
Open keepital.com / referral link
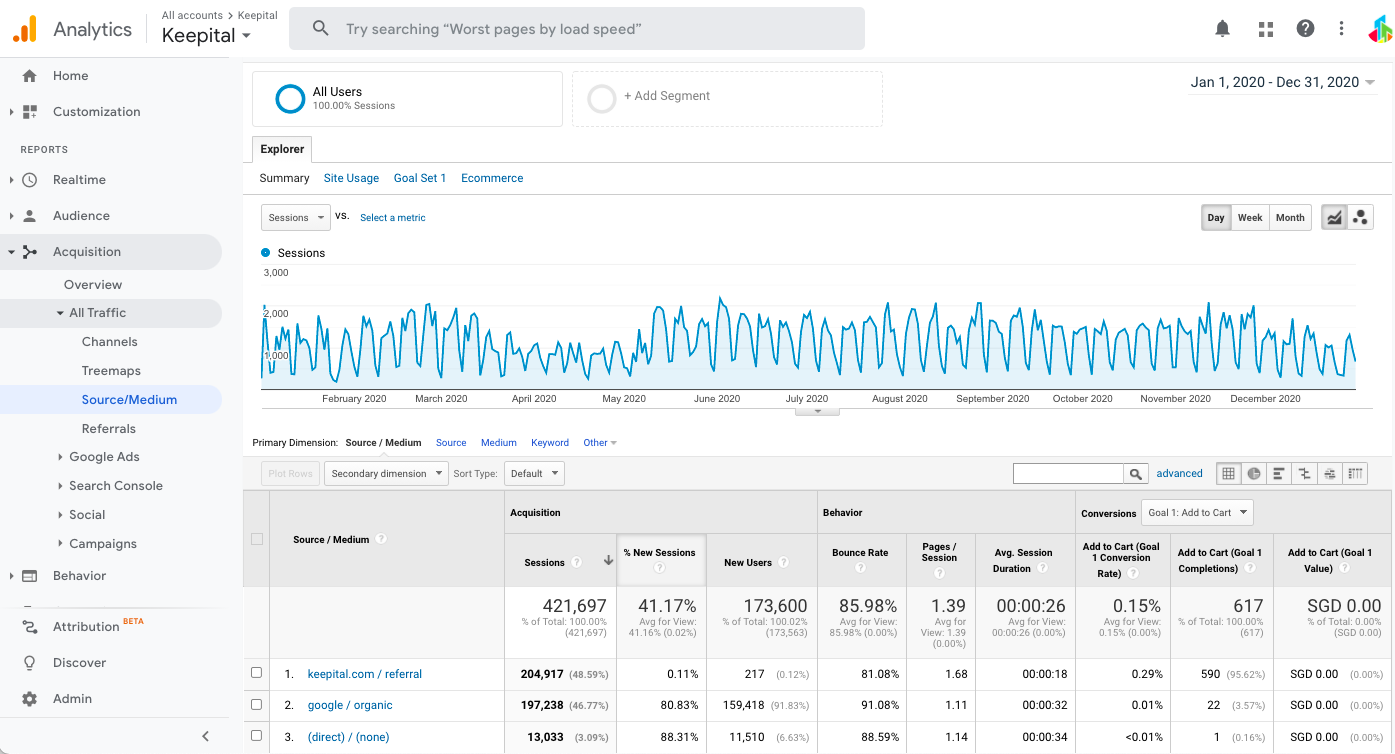point(365,674)
